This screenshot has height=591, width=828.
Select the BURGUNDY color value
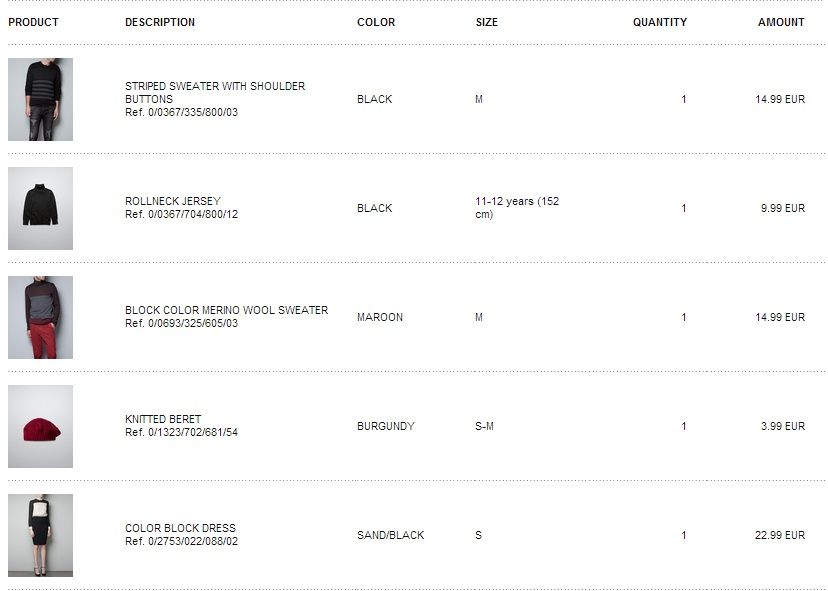coord(385,426)
